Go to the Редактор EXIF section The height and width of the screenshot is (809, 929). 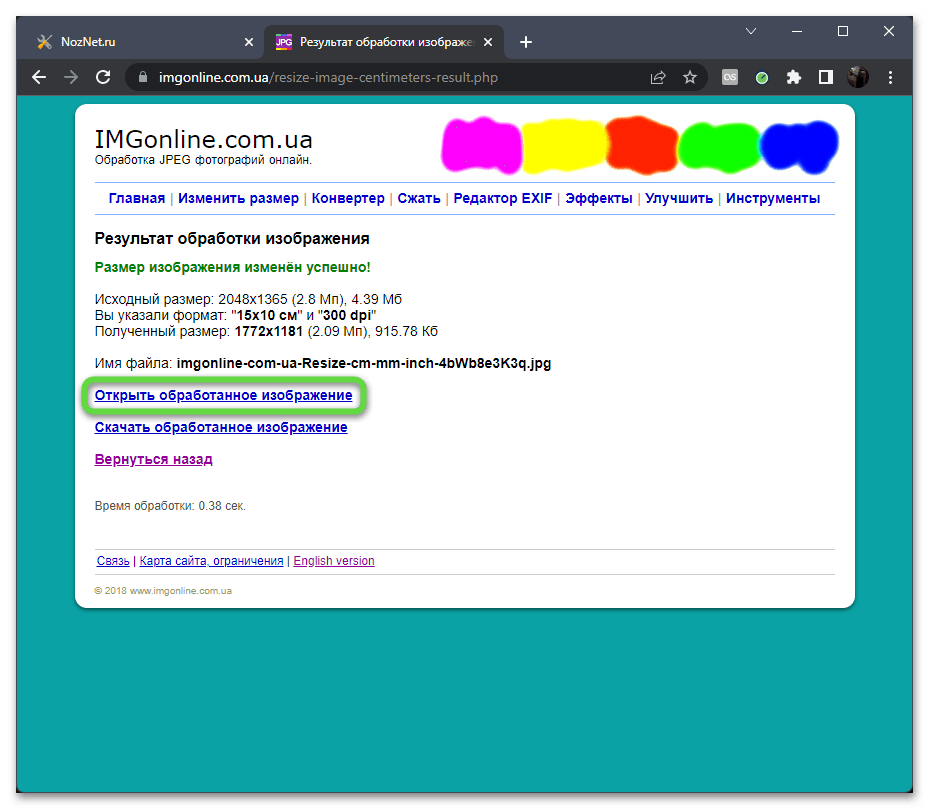coord(503,198)
